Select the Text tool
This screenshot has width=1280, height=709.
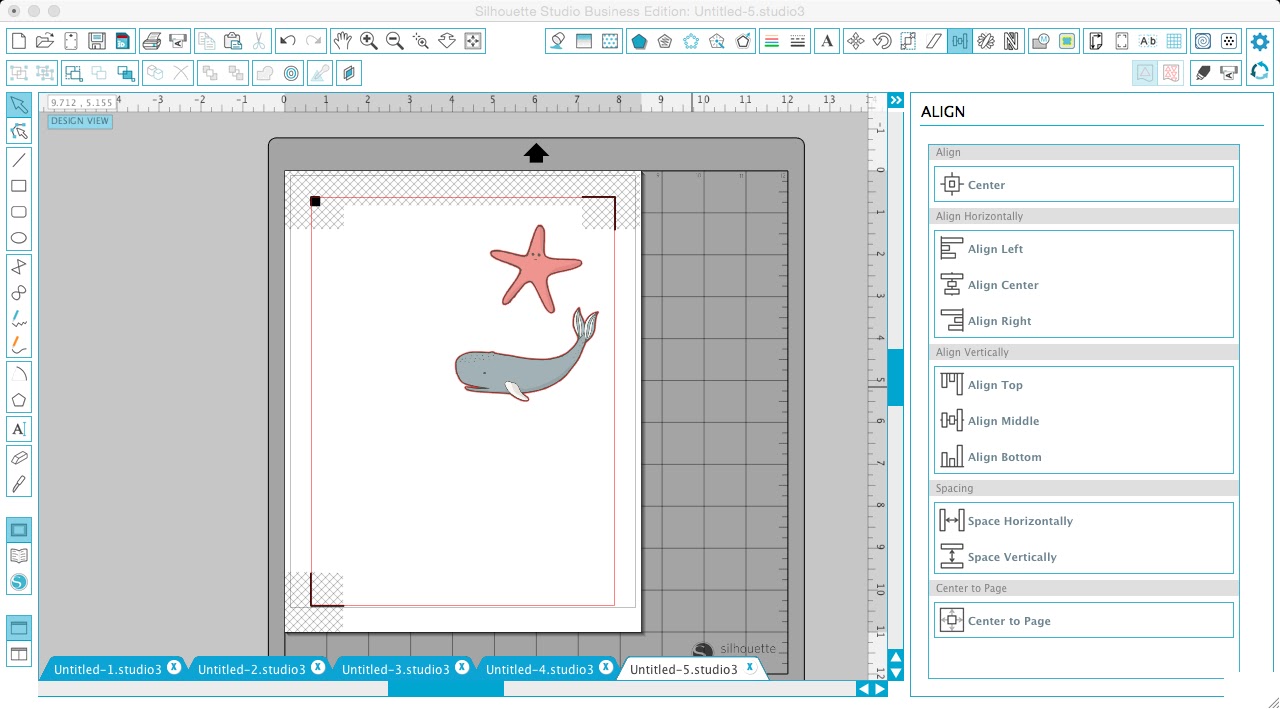(18, 428)
